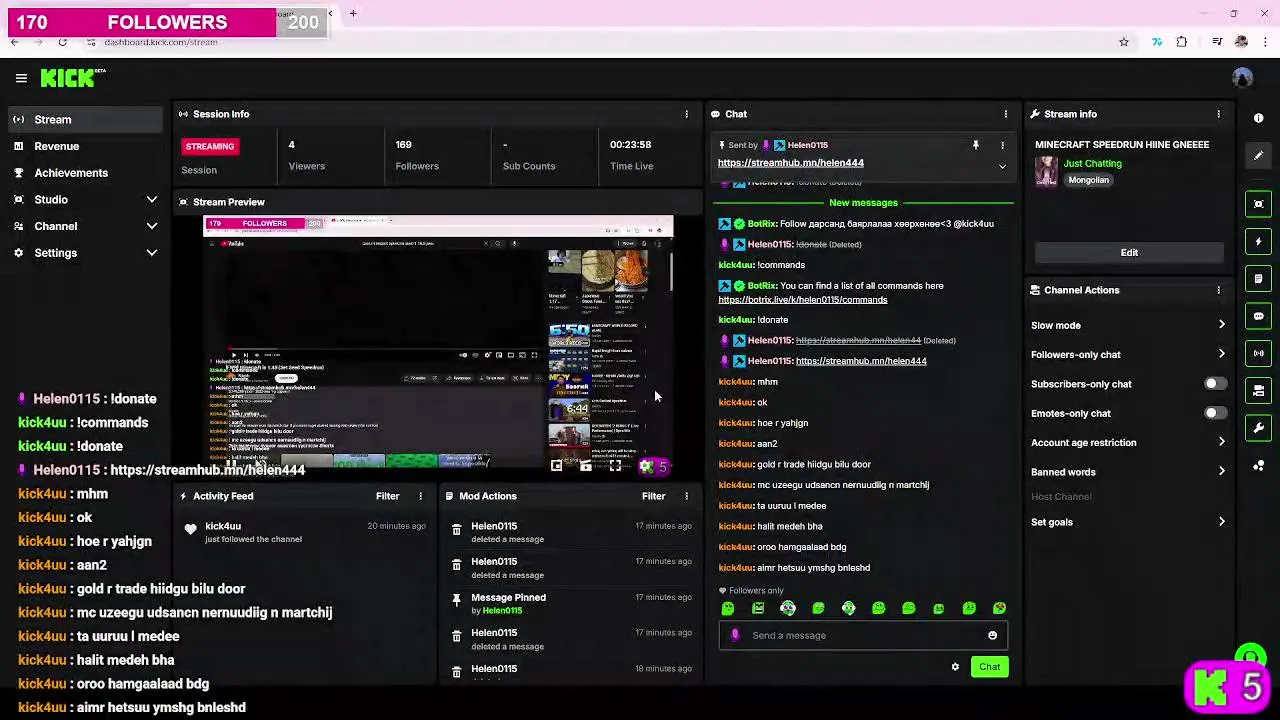Click the Just Chatting category link
The image size is (1280, 720).
click(x=1092, y=163)
